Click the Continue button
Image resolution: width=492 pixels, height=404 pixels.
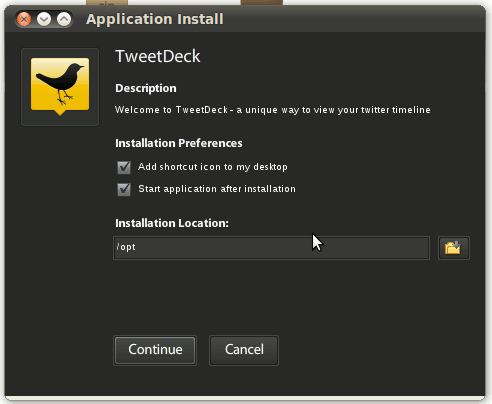tap(155, 350)
